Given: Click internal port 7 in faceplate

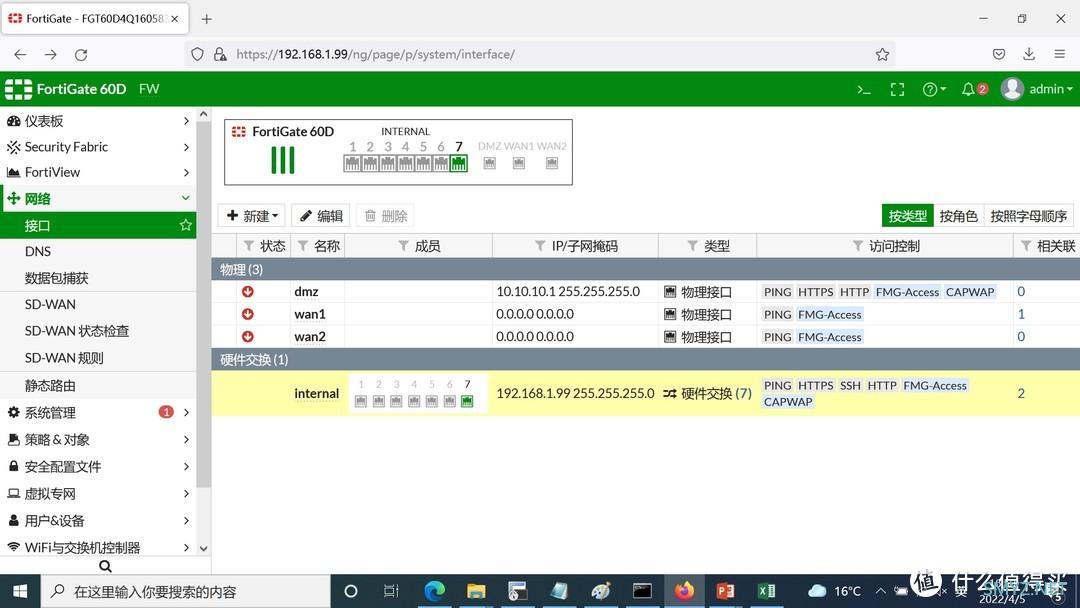Looking at the screenshot, I should pyautogui.click(x=459, y=163).
